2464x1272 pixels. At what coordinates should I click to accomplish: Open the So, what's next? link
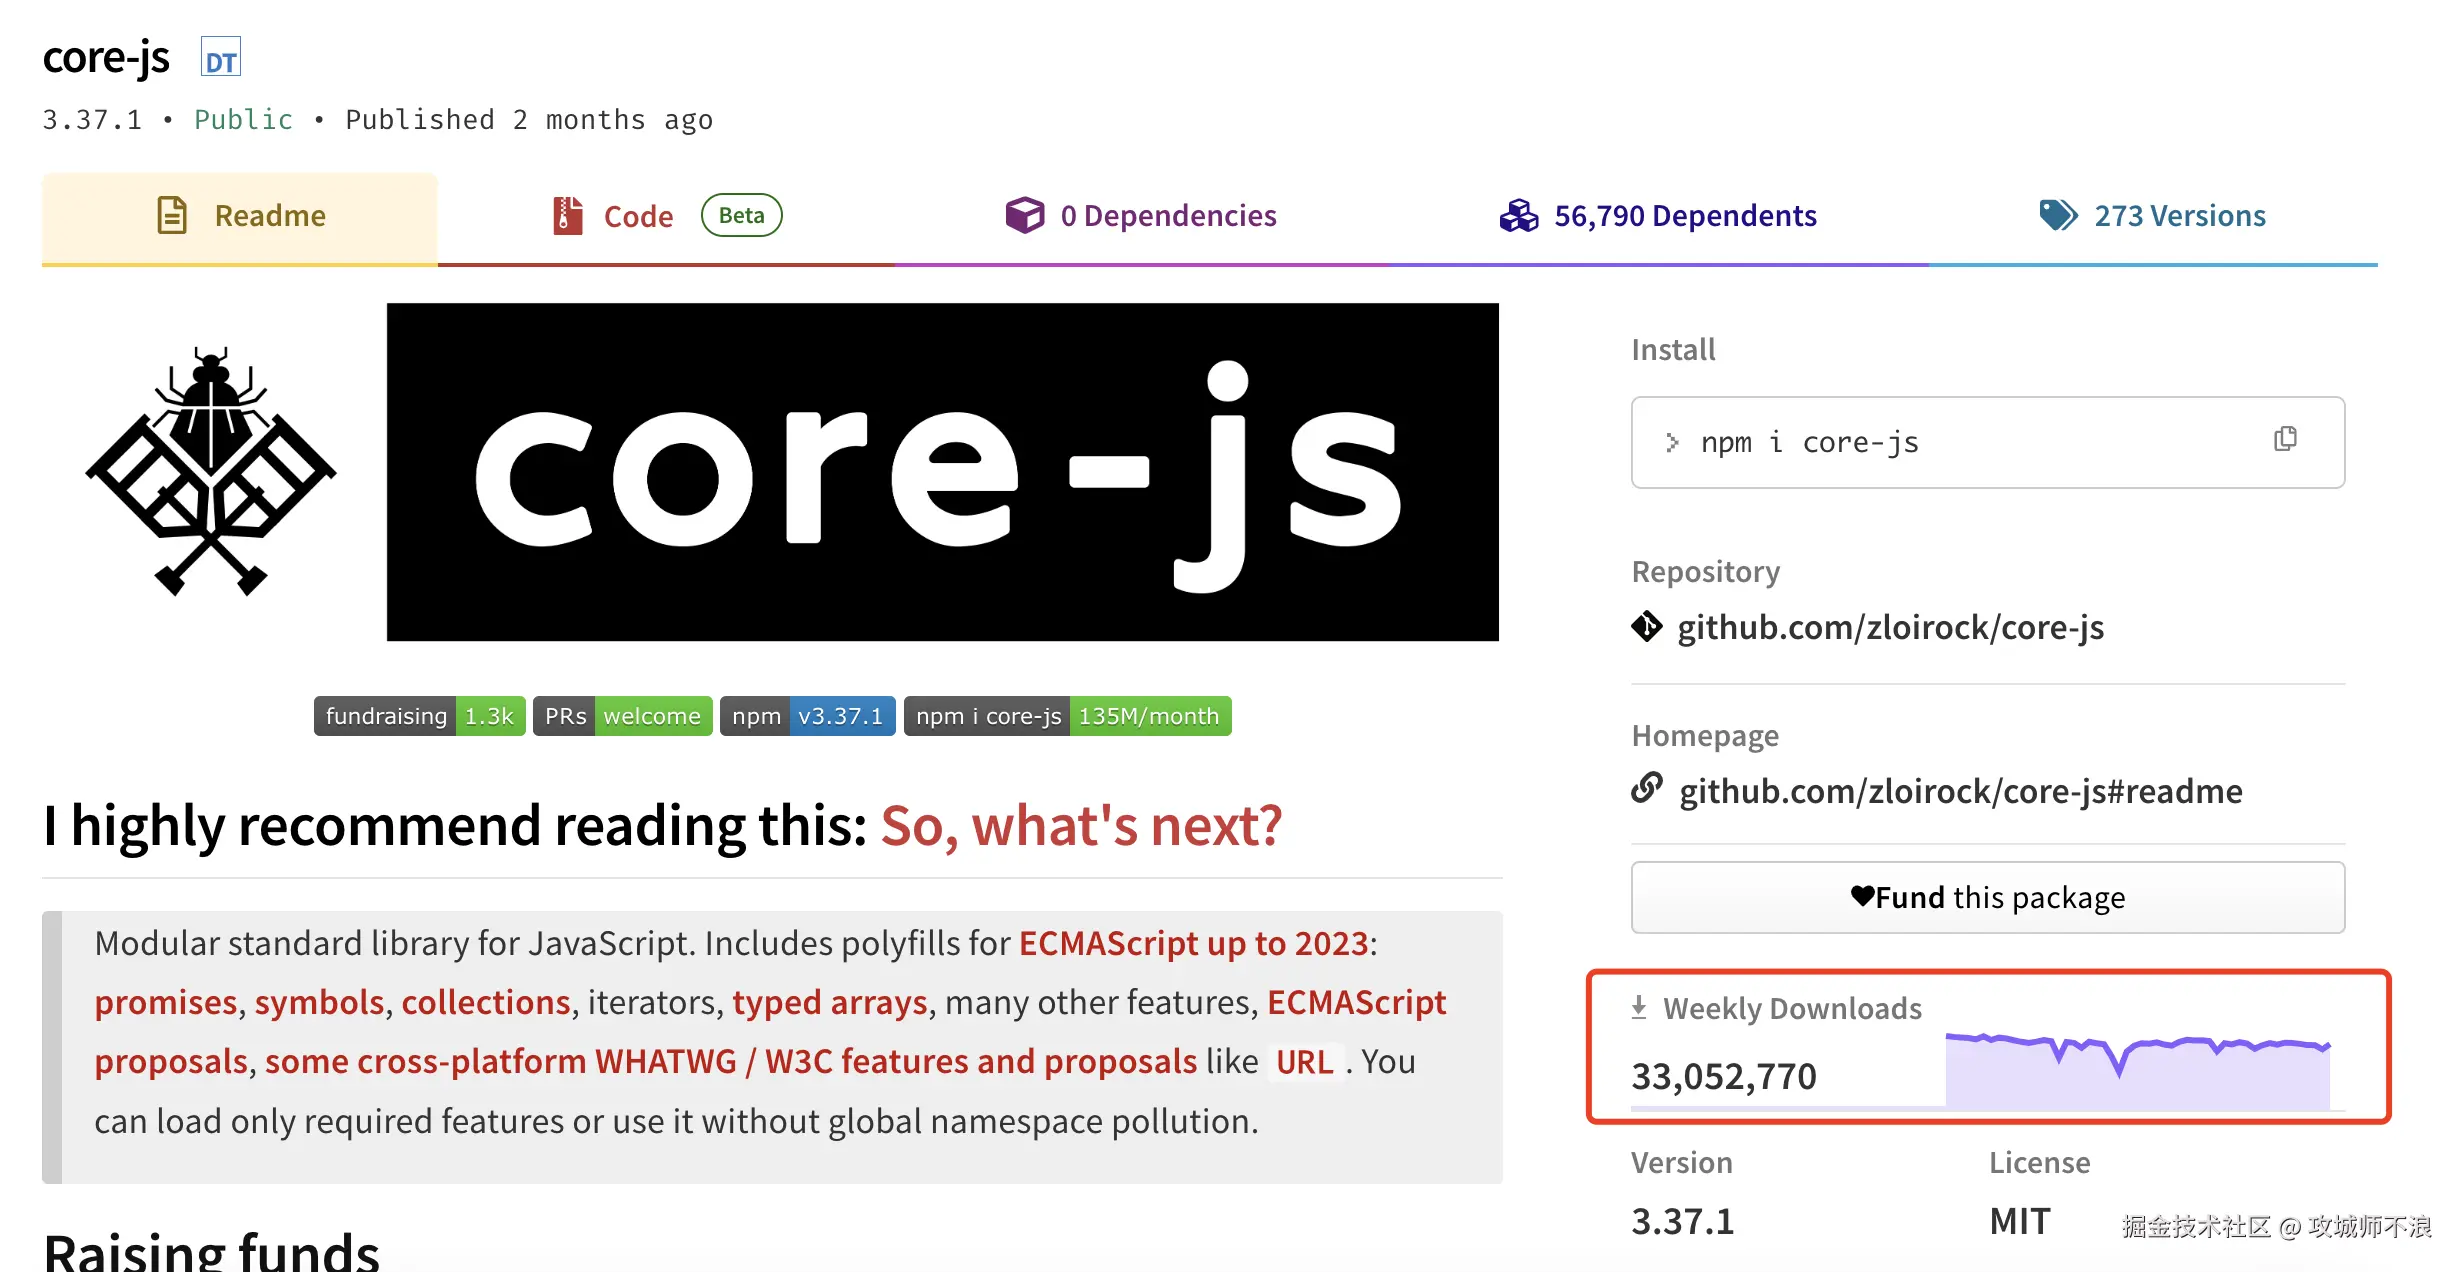coord(1080,826)
